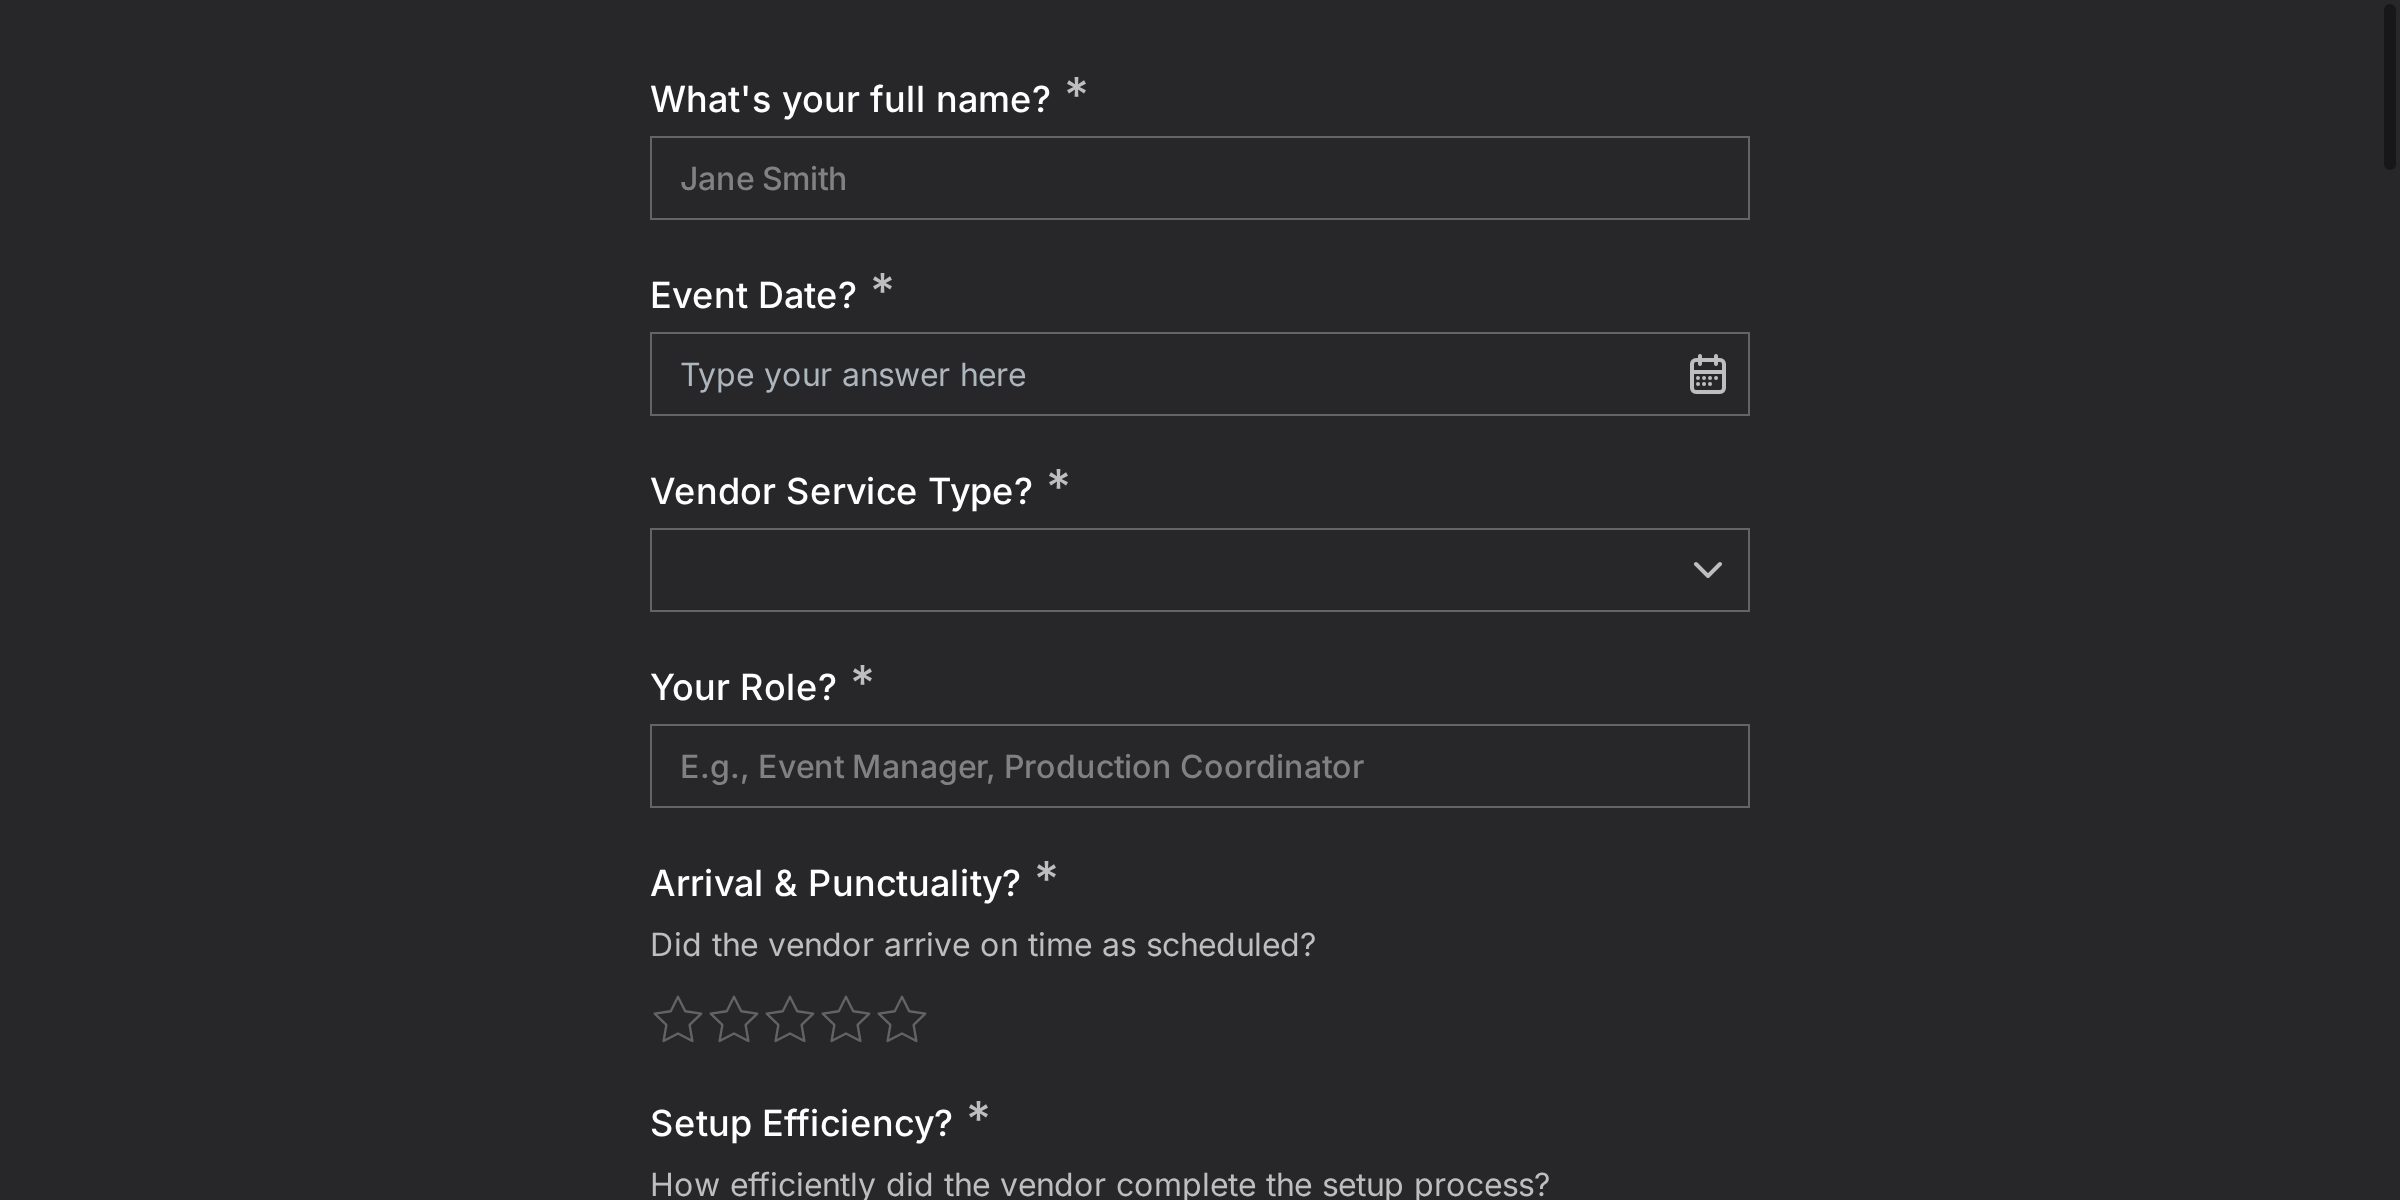Select the fourth star in the rating row
Image resolution: width=2400 pixels, height=1200 pixels.
848,1021
